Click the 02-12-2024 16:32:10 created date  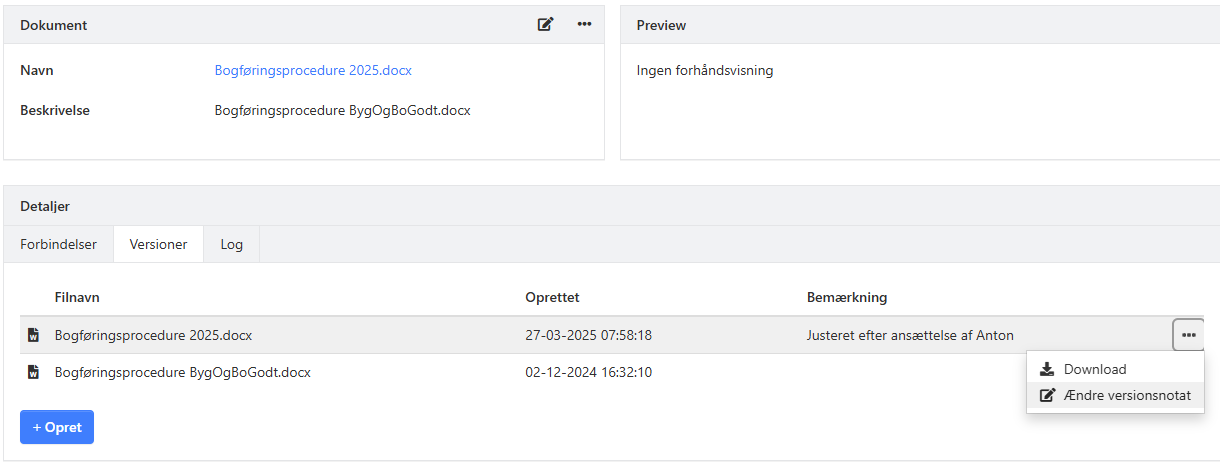(x=588, y=373)
